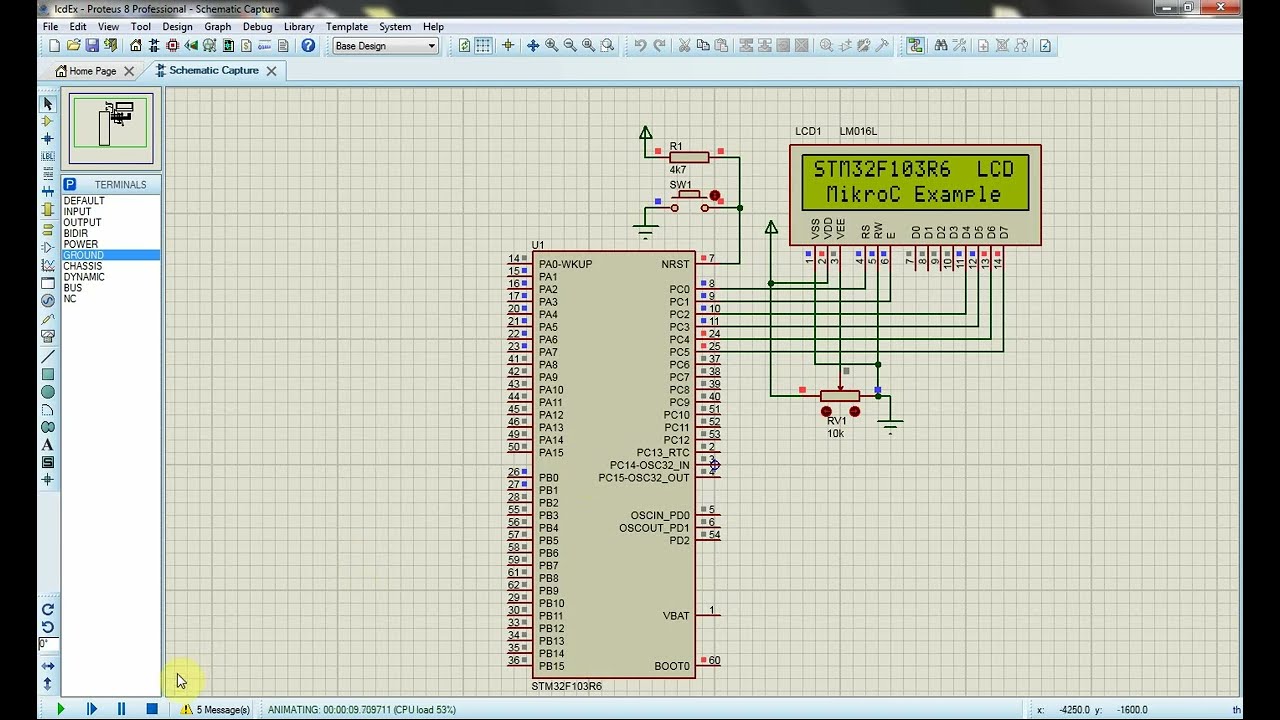Open the binoculars search icon
This screenshot has width=1280, height=720.
(x=941, y=46)
